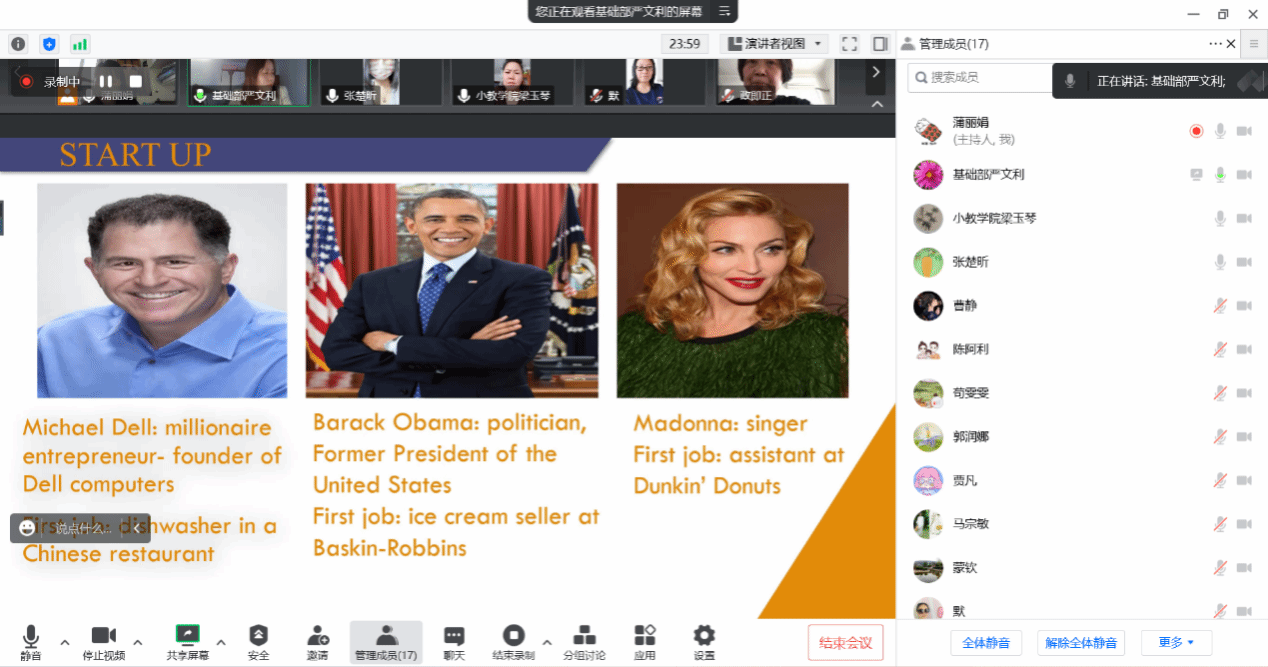
Task: Open 分组讨论 breakout rooms
Action: 584,640
